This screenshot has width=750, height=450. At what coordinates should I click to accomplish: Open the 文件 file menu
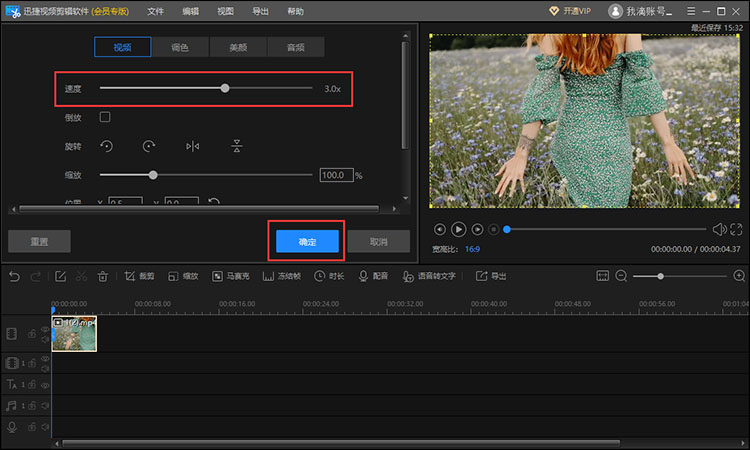155,11
